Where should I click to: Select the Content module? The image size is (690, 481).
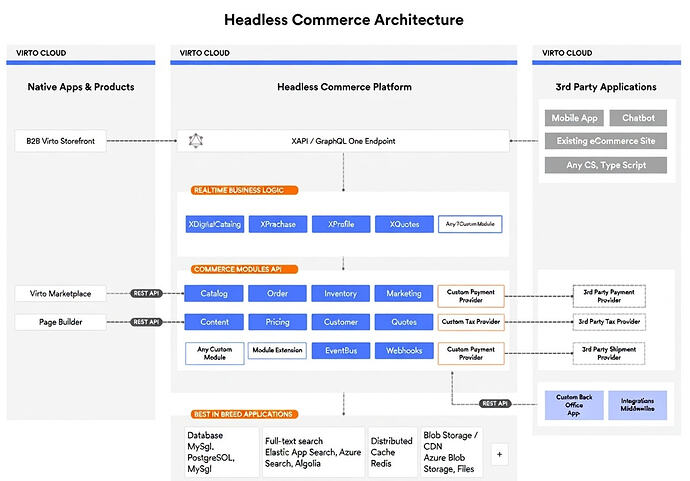point(214,322)
